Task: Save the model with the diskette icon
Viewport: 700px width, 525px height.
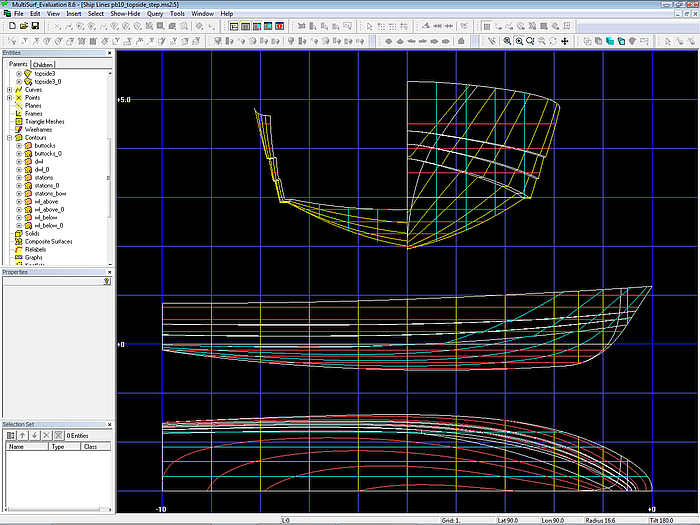Action: [x=35, y=25]
